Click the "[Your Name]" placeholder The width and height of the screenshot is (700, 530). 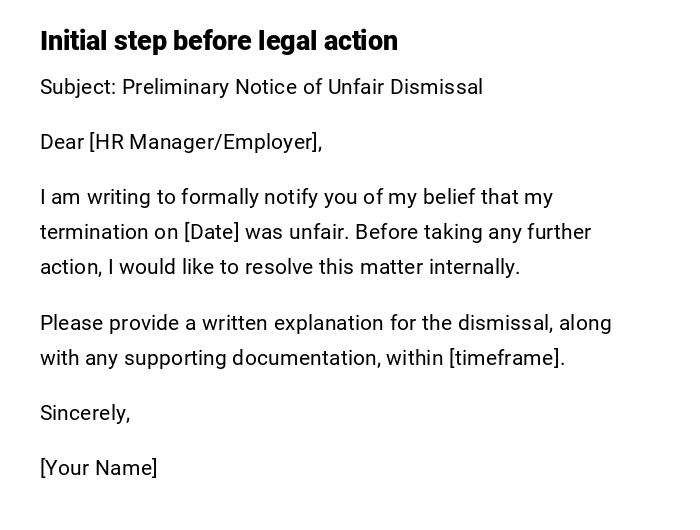point(99,468)
